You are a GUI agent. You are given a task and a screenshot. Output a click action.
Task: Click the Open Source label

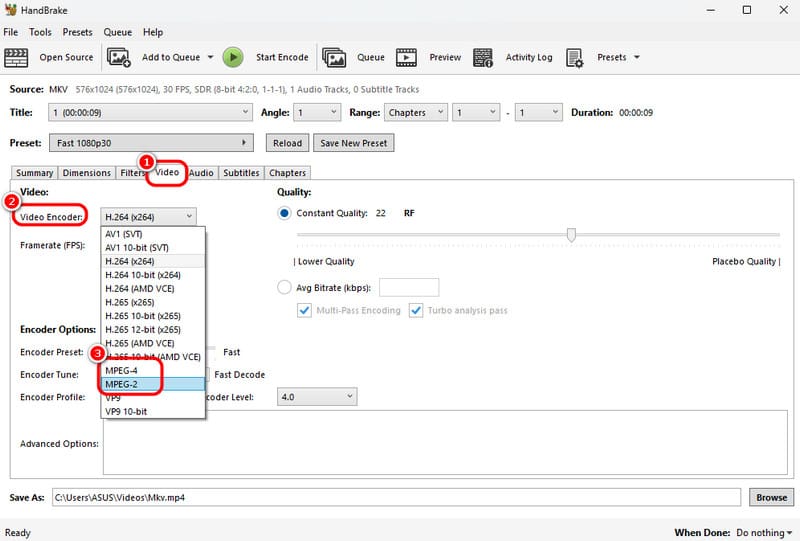[x=66, y=57]
